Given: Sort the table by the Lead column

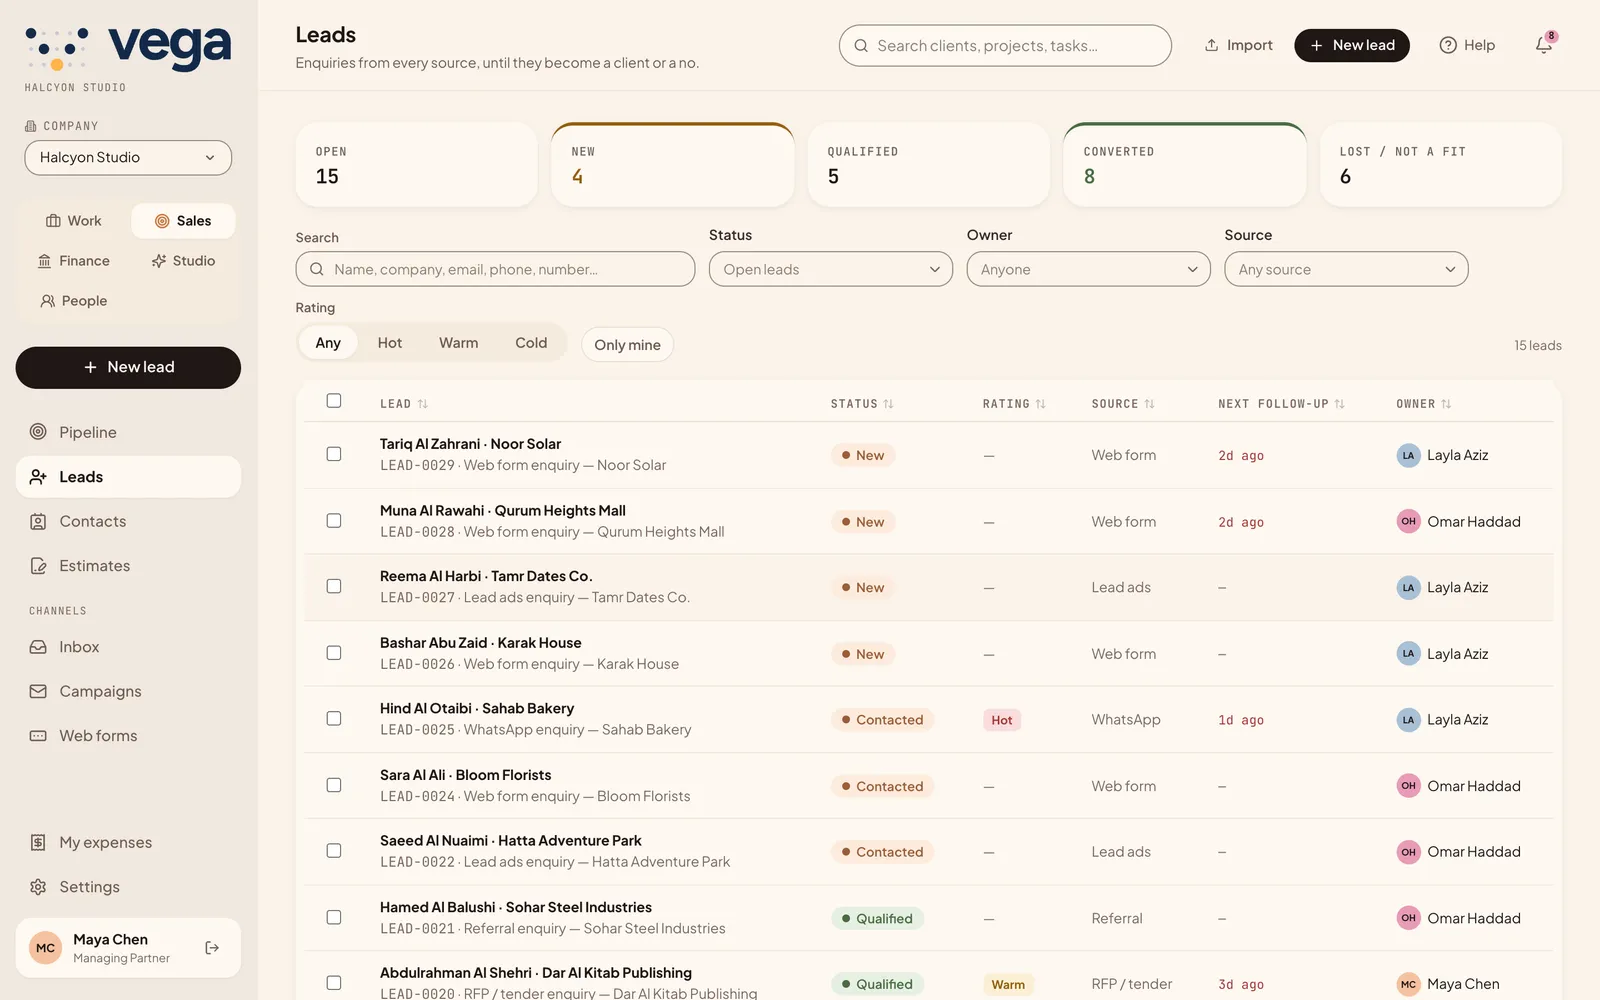Looking at the screenshot, I should click(x=404, y=404).
